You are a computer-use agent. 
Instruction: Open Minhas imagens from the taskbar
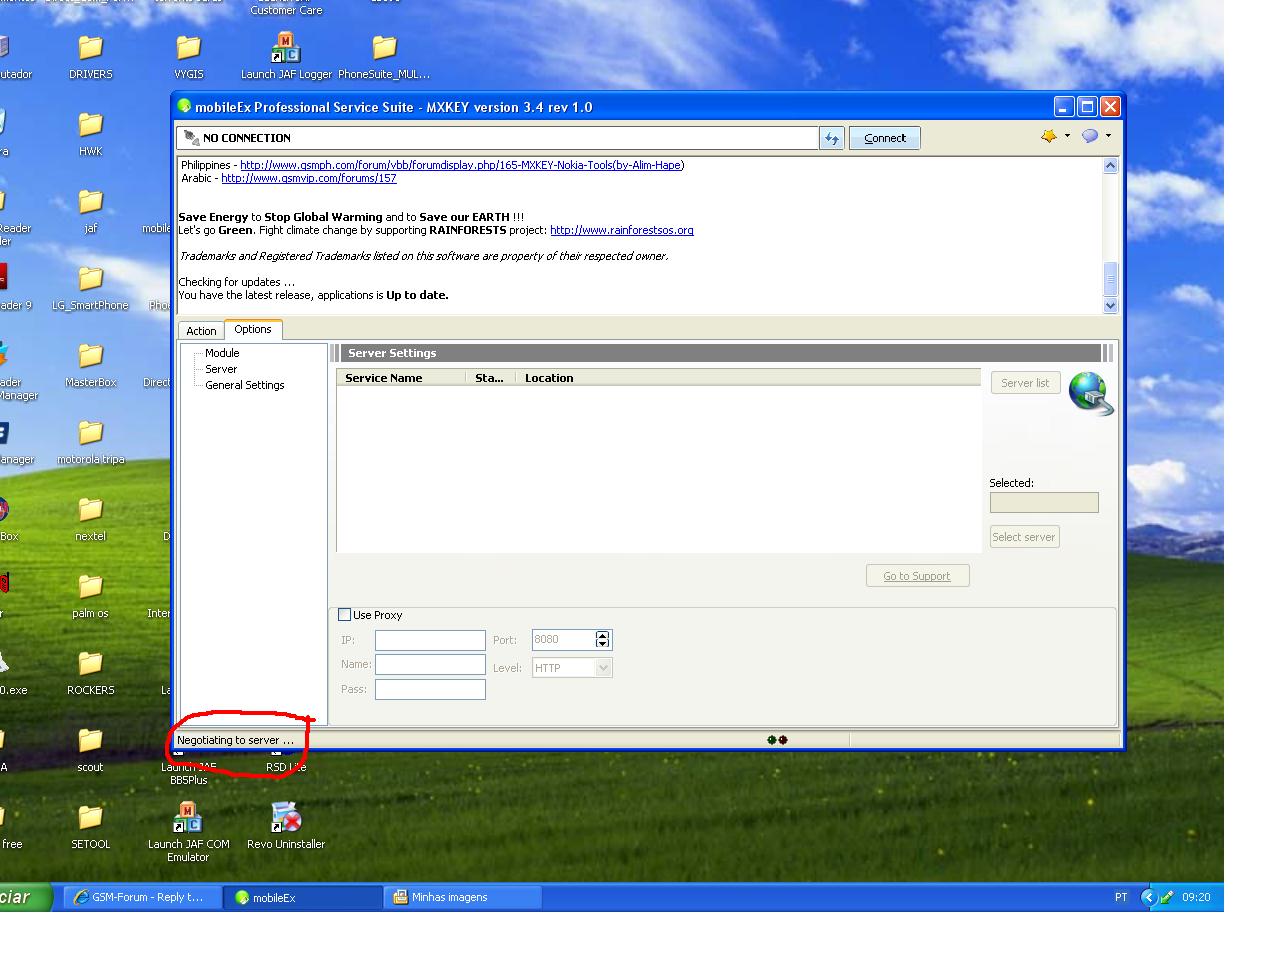463,897
